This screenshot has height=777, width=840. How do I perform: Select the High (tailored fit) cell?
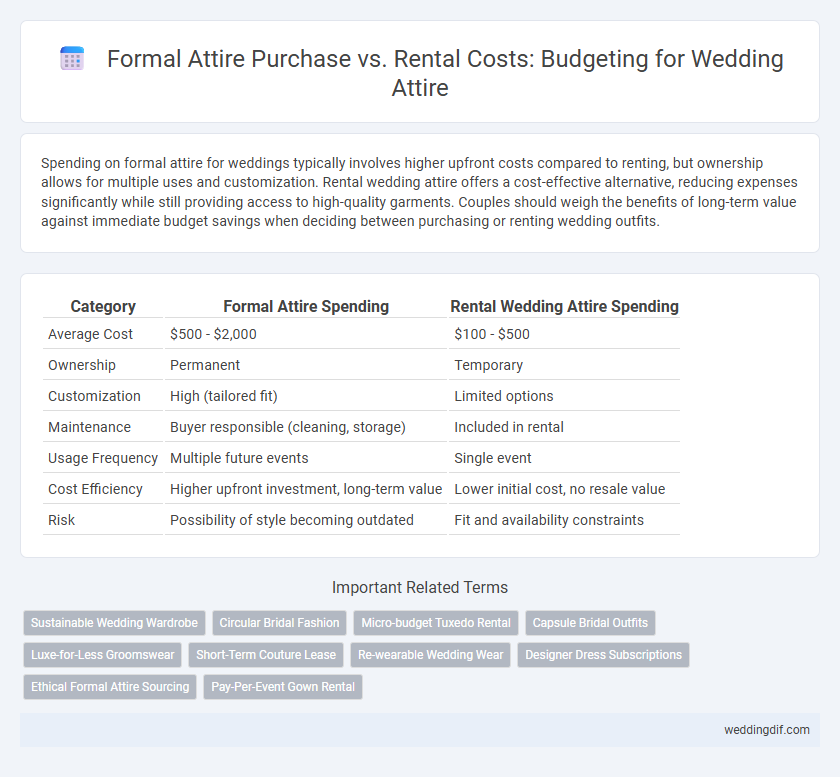[306, 396]
